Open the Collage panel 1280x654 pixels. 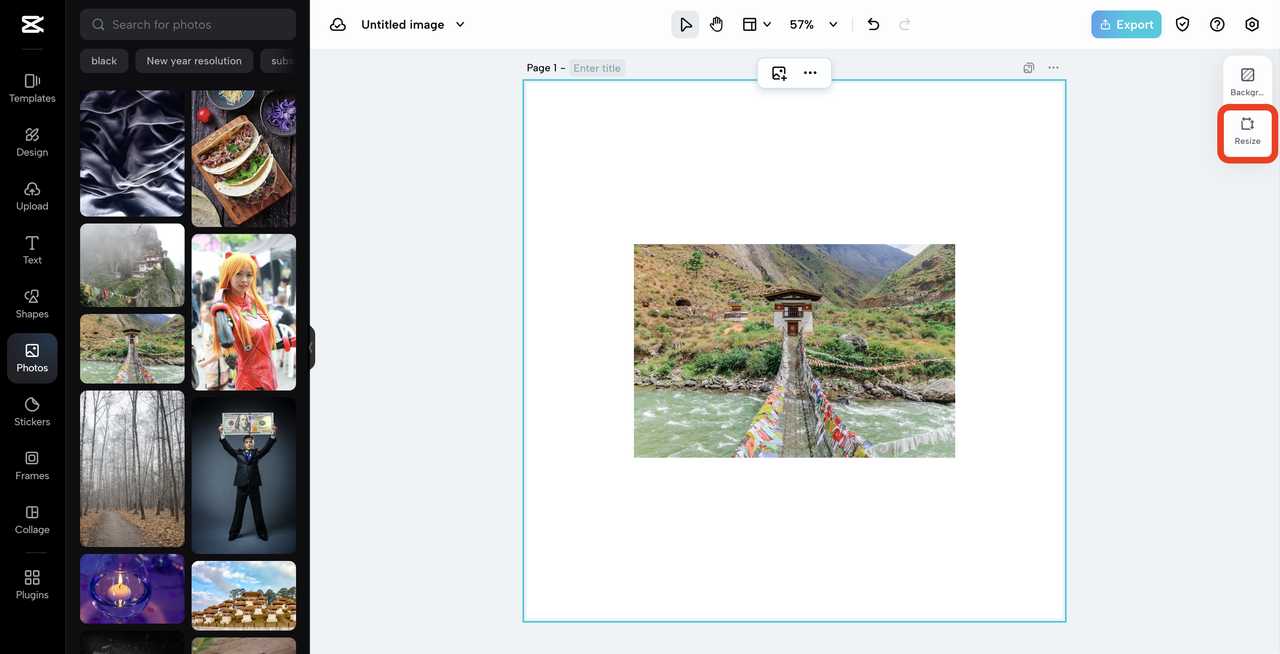pos(32,520)
